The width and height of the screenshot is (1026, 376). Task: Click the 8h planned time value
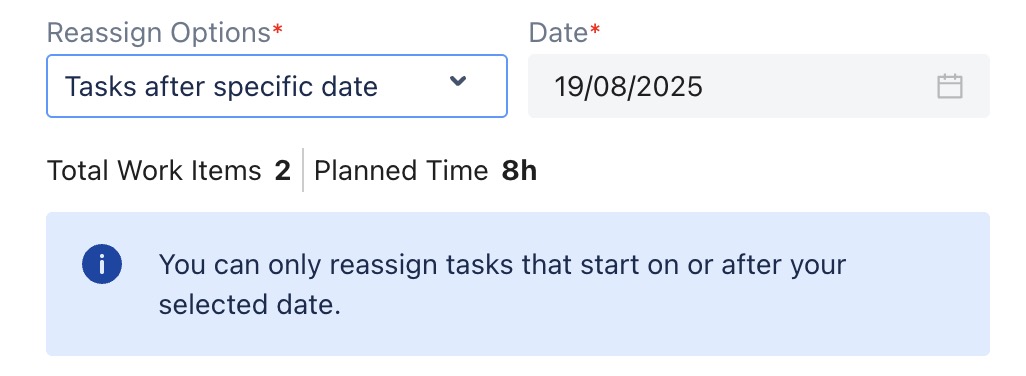point(520,171)
